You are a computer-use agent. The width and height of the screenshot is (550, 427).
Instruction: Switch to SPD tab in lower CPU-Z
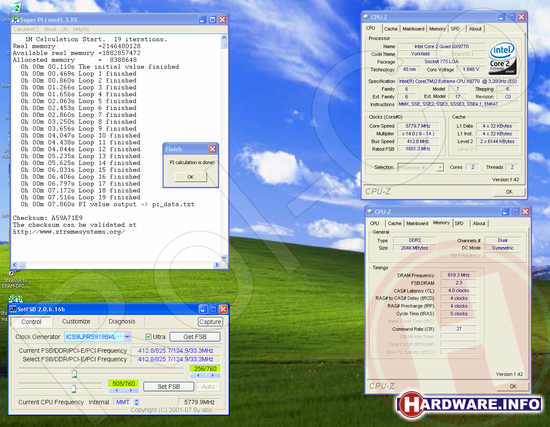[x=459, y=223]
